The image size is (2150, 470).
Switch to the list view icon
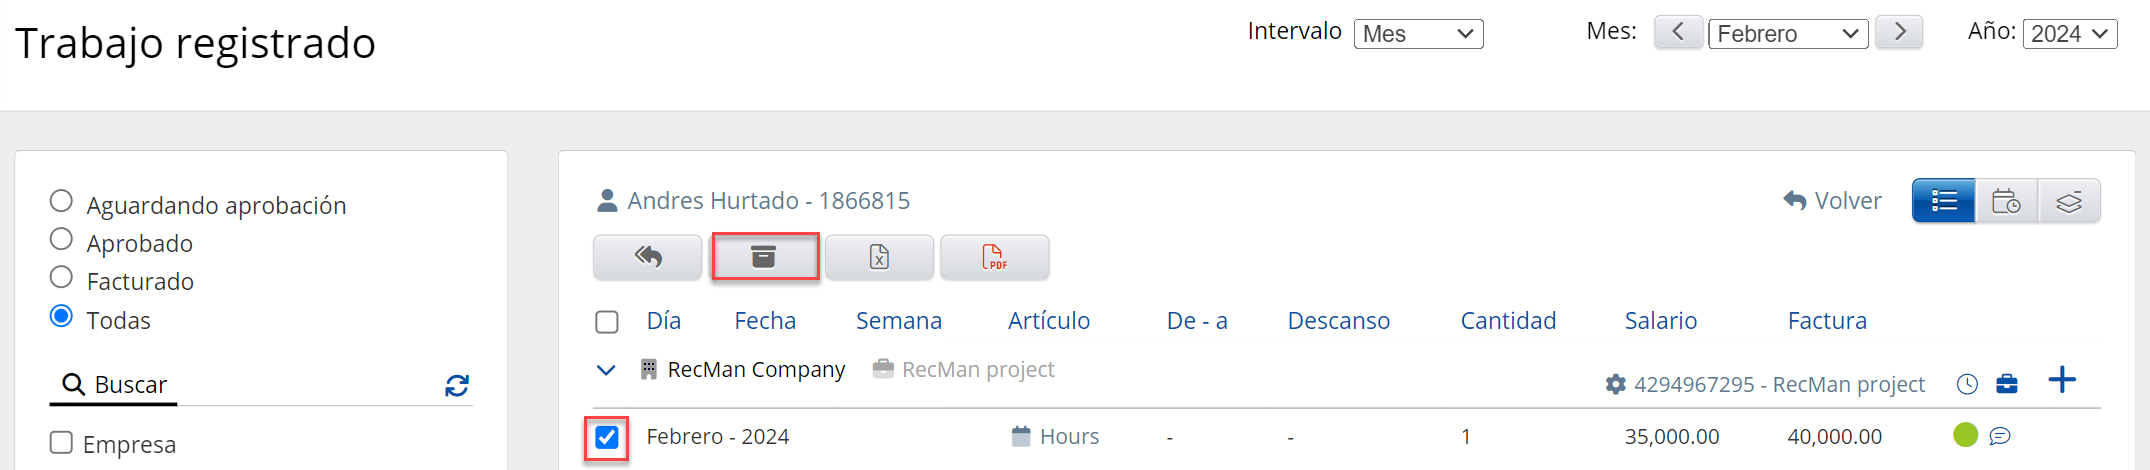tap(1944, 201)
